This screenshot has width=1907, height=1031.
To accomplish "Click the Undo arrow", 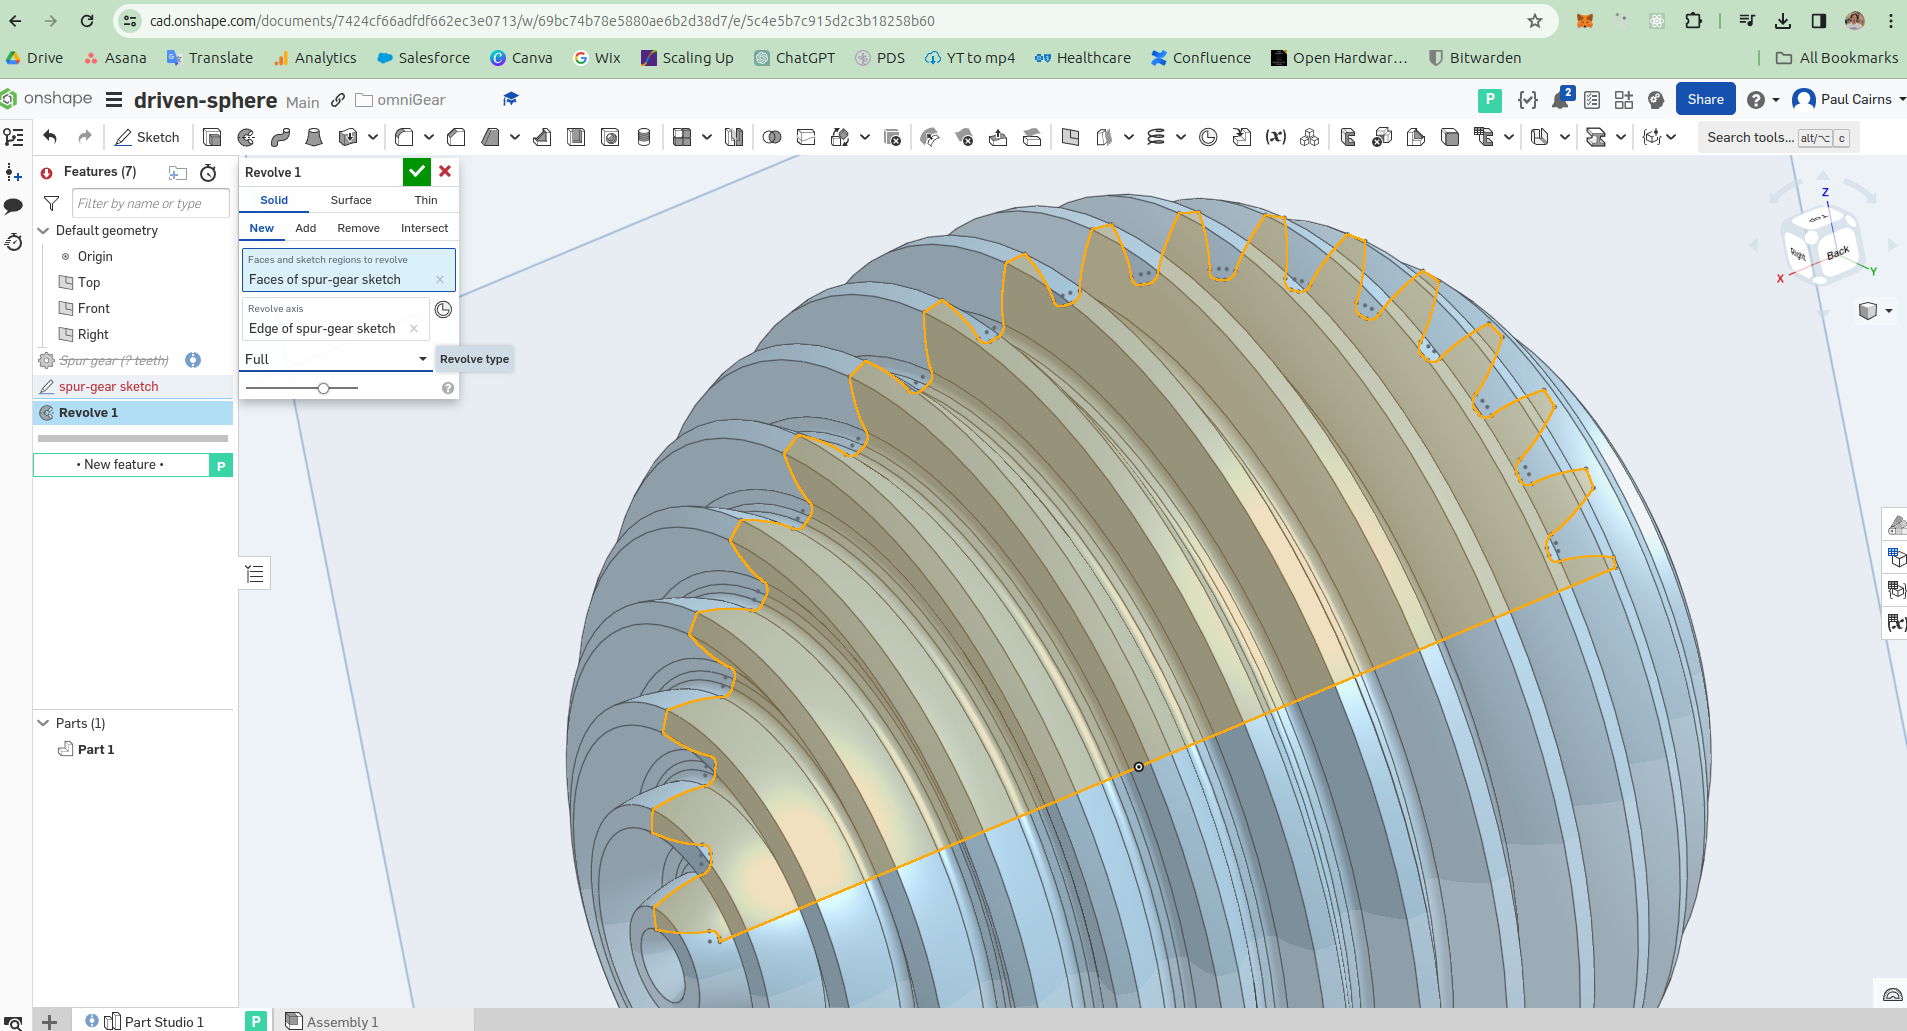I will click(50, 137).
